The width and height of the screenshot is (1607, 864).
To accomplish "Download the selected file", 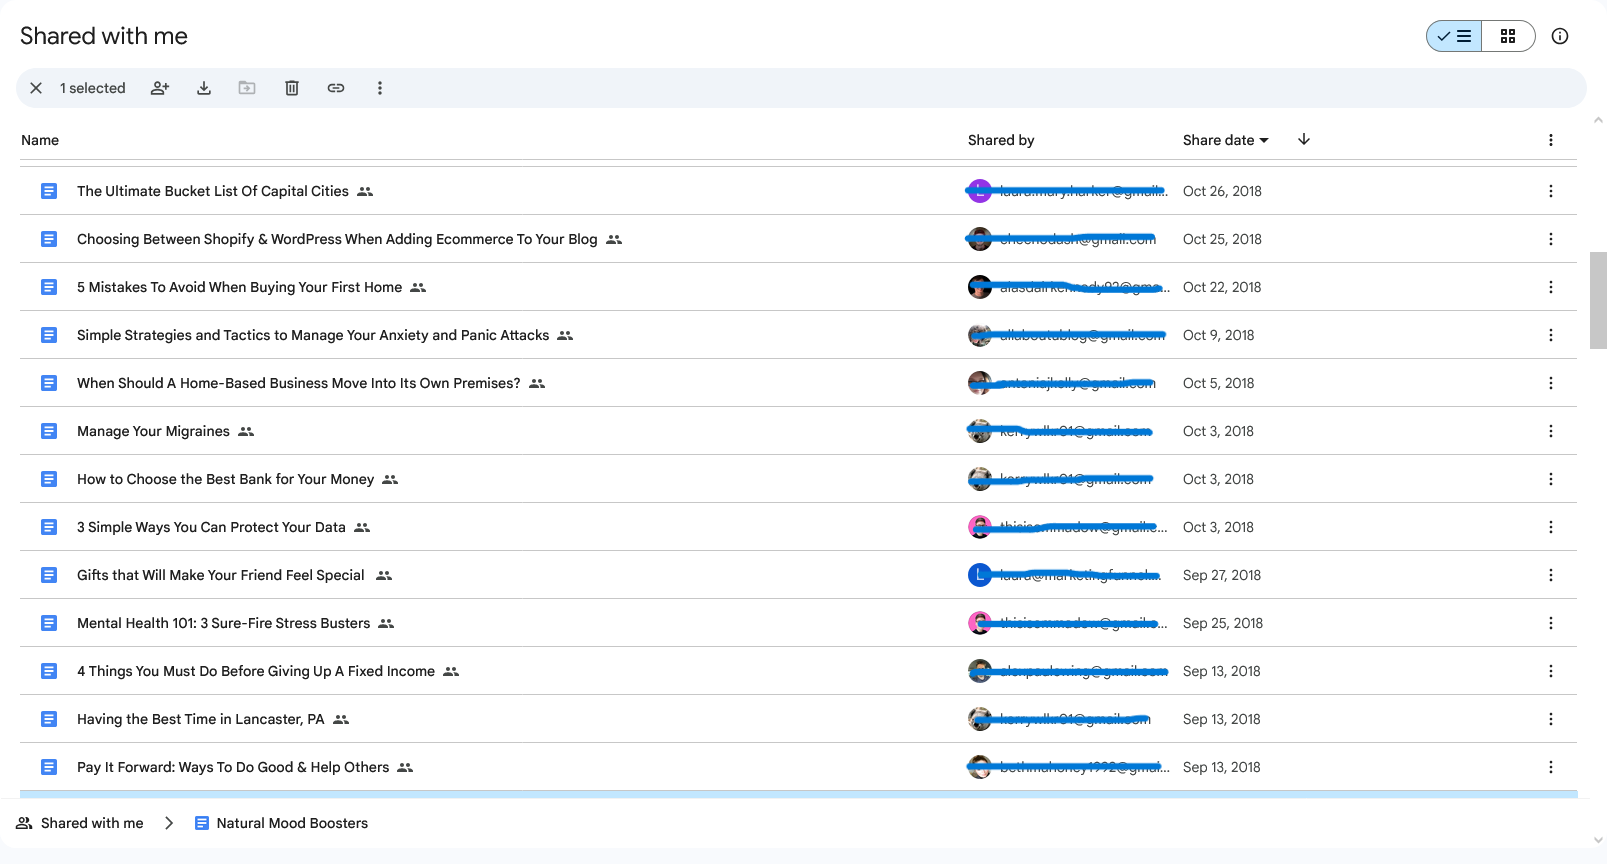I will [x=204, y=88].
